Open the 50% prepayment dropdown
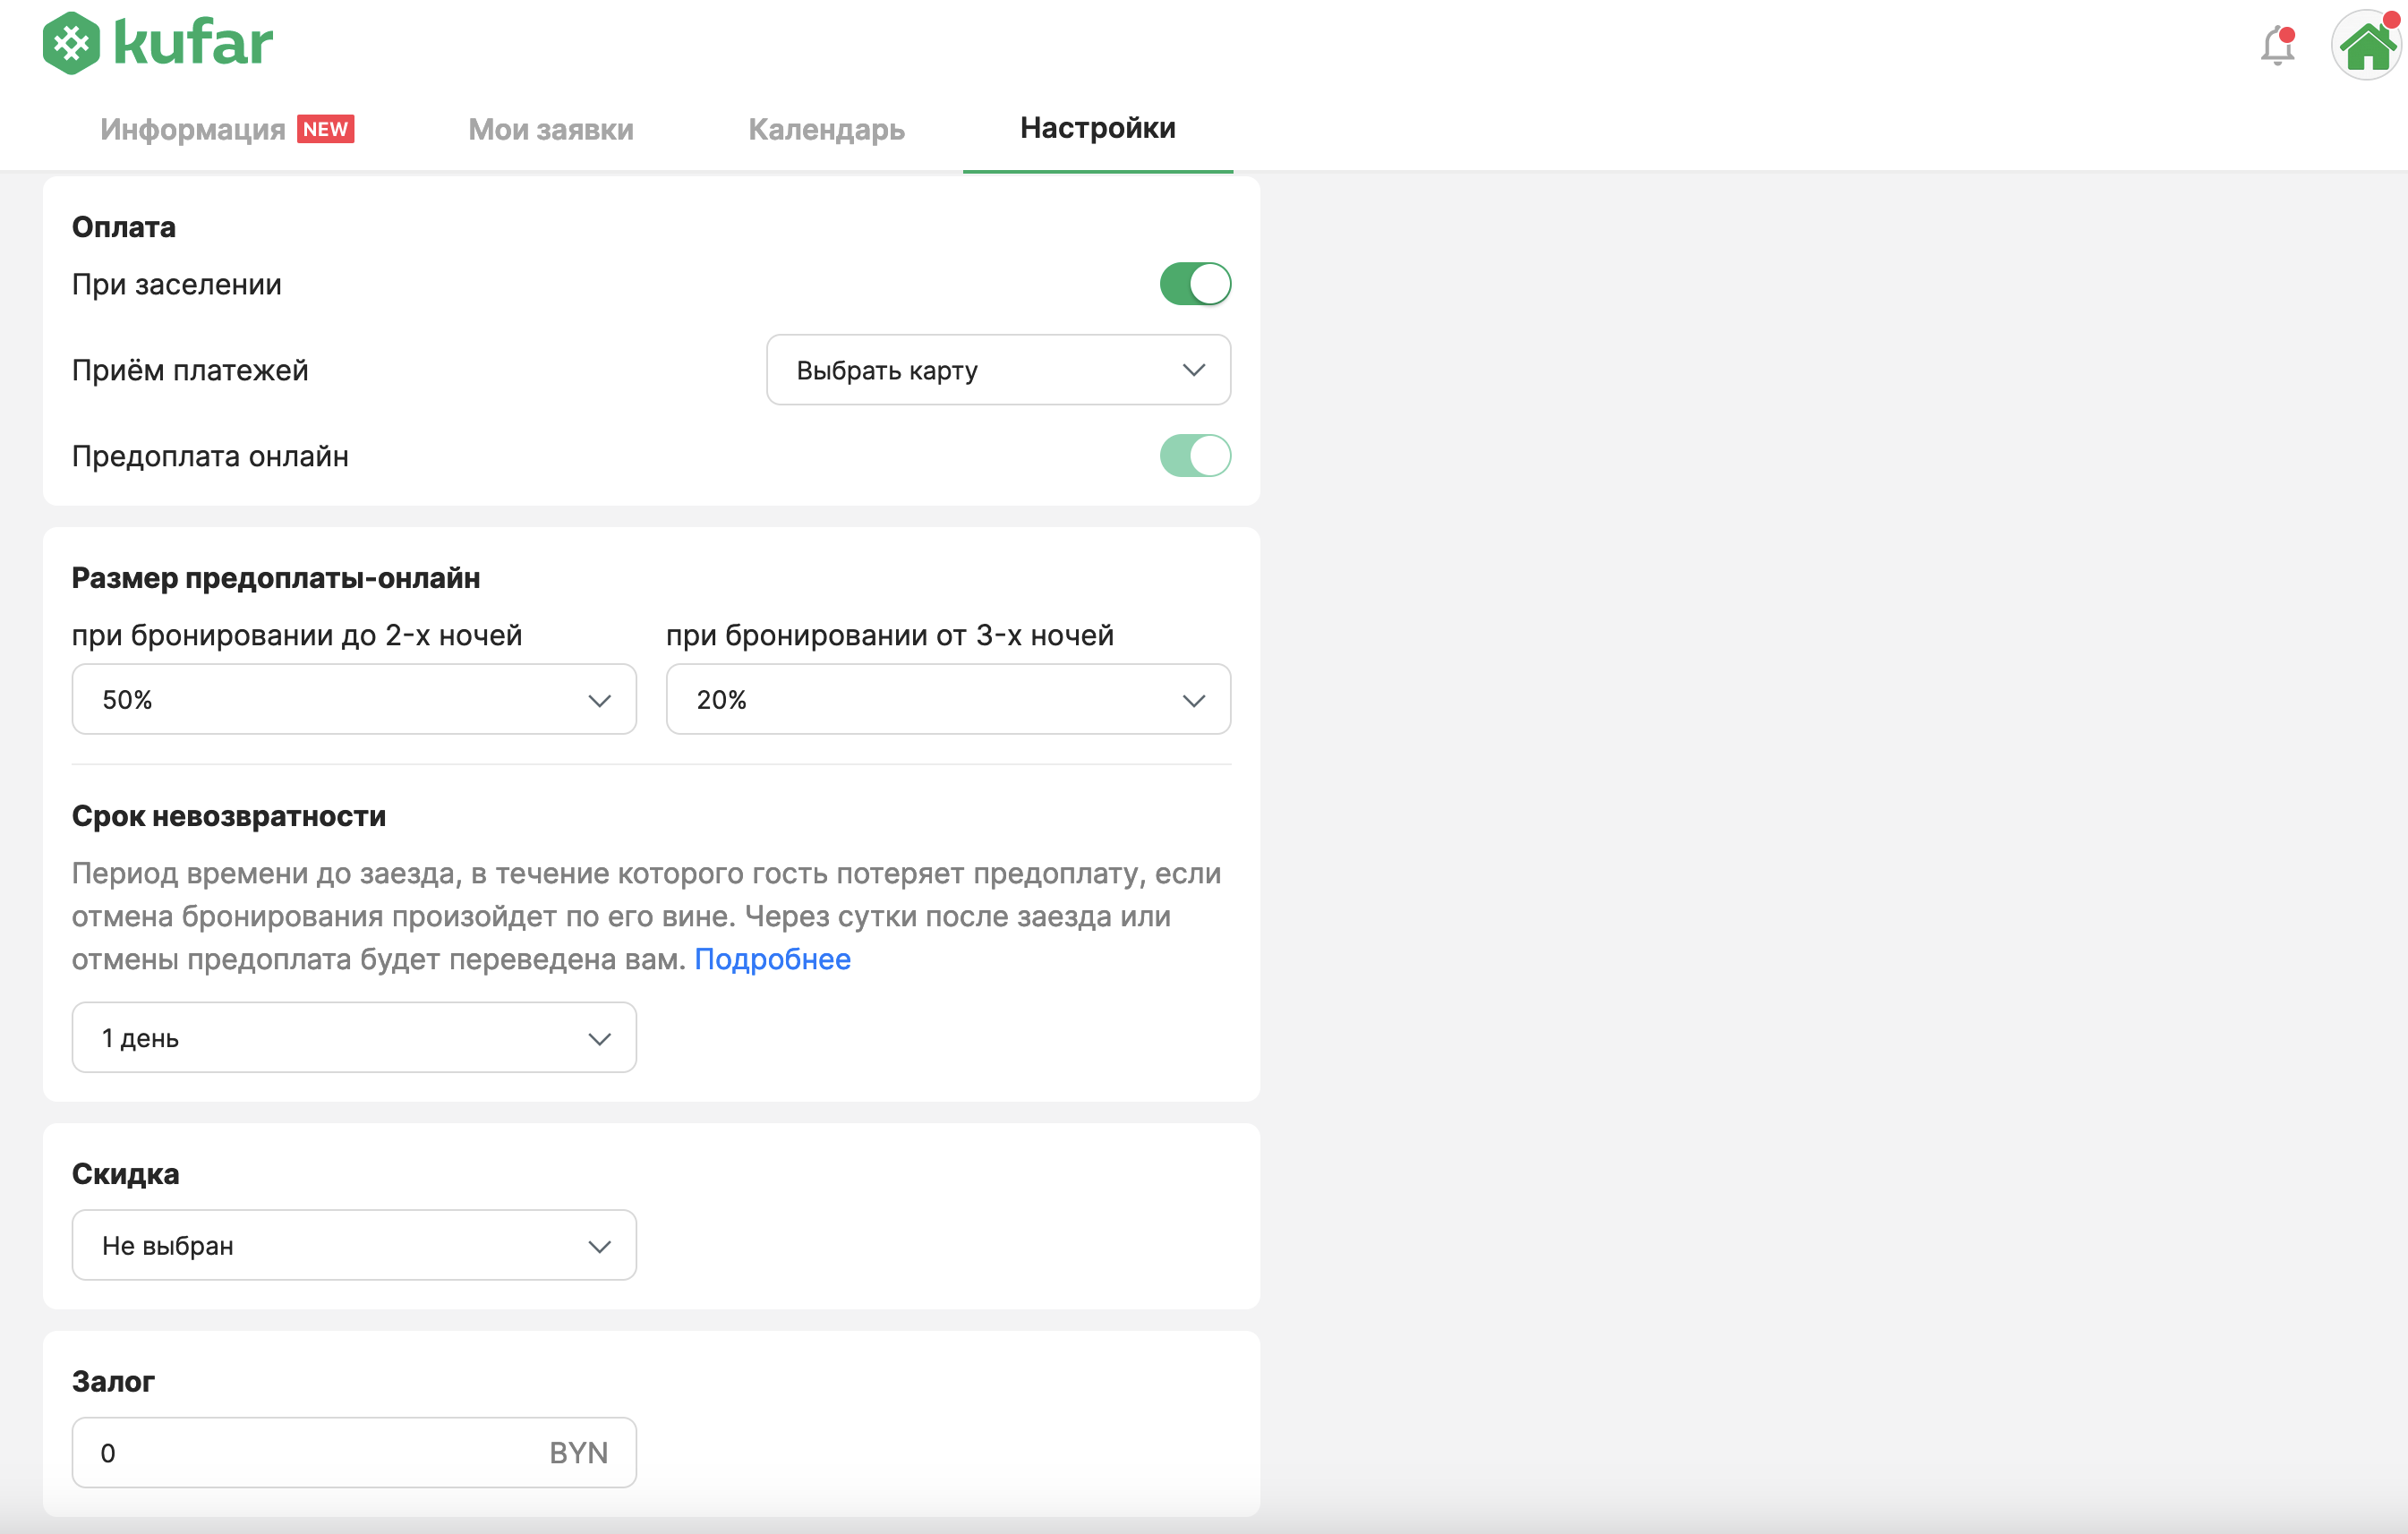 [x=354, y=699]
